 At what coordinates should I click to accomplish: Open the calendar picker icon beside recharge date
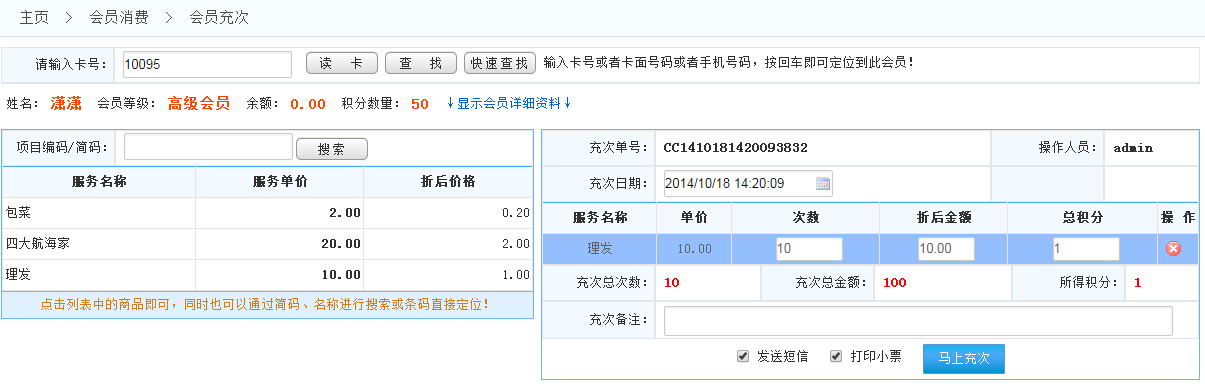click(823, 184)
